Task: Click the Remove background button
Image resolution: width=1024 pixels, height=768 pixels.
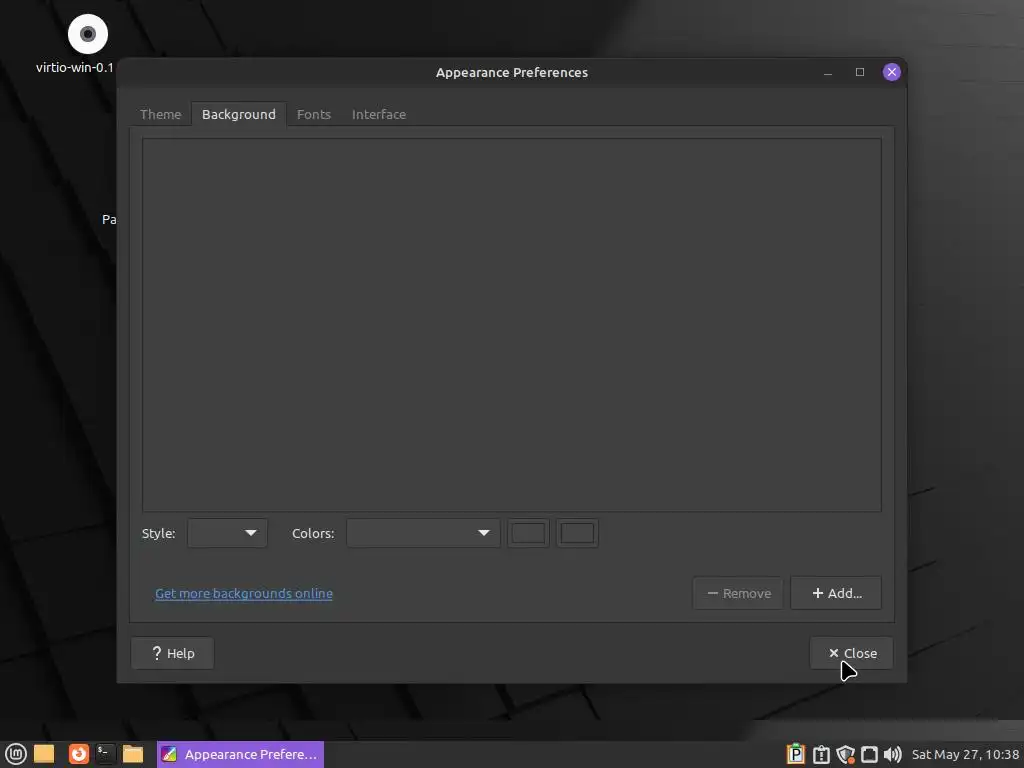Action: pos(738,593)
